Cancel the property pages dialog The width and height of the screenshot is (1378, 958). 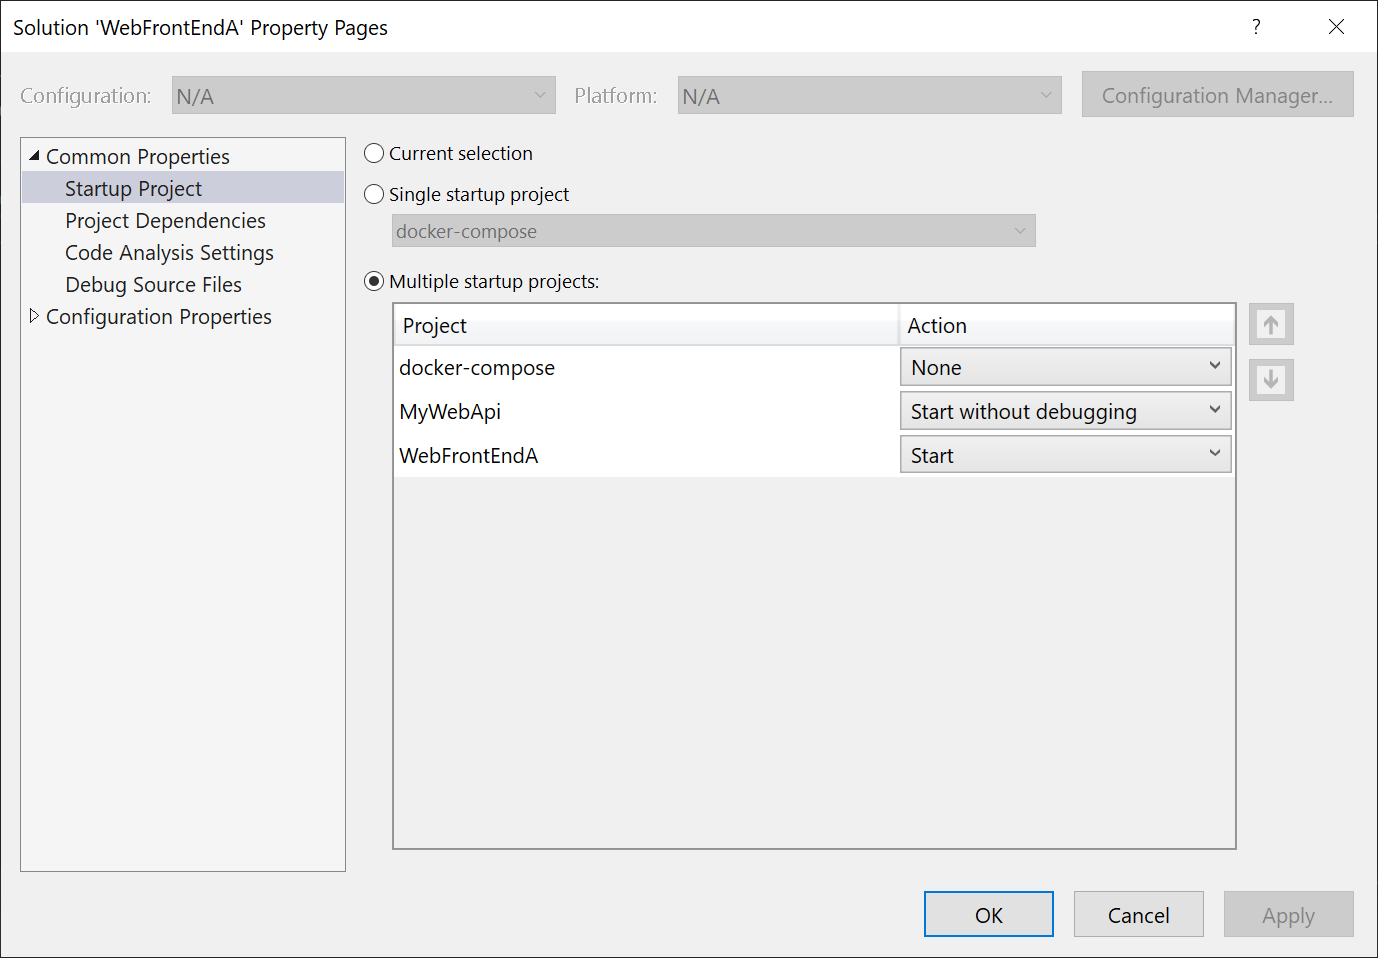tap(1138, 914)
